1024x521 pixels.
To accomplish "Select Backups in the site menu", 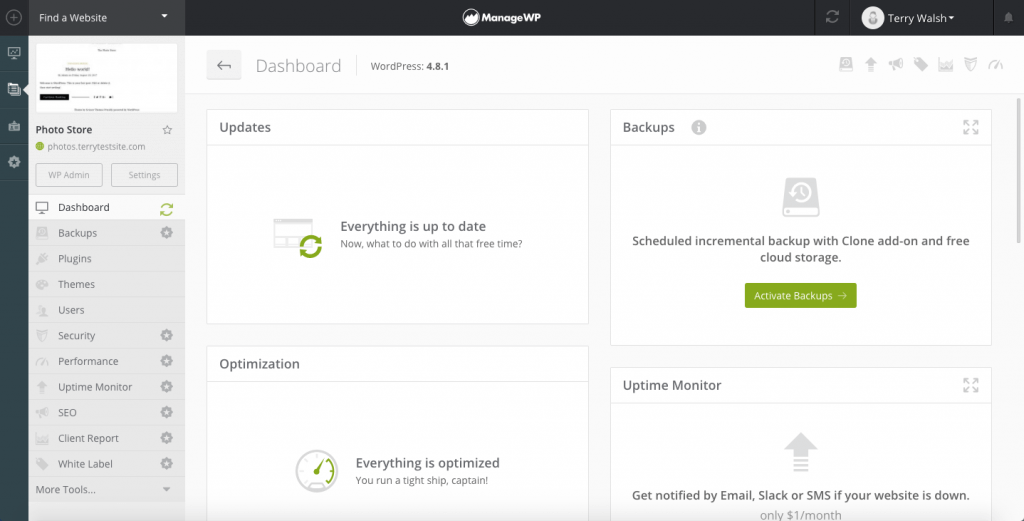I will 106,233.
